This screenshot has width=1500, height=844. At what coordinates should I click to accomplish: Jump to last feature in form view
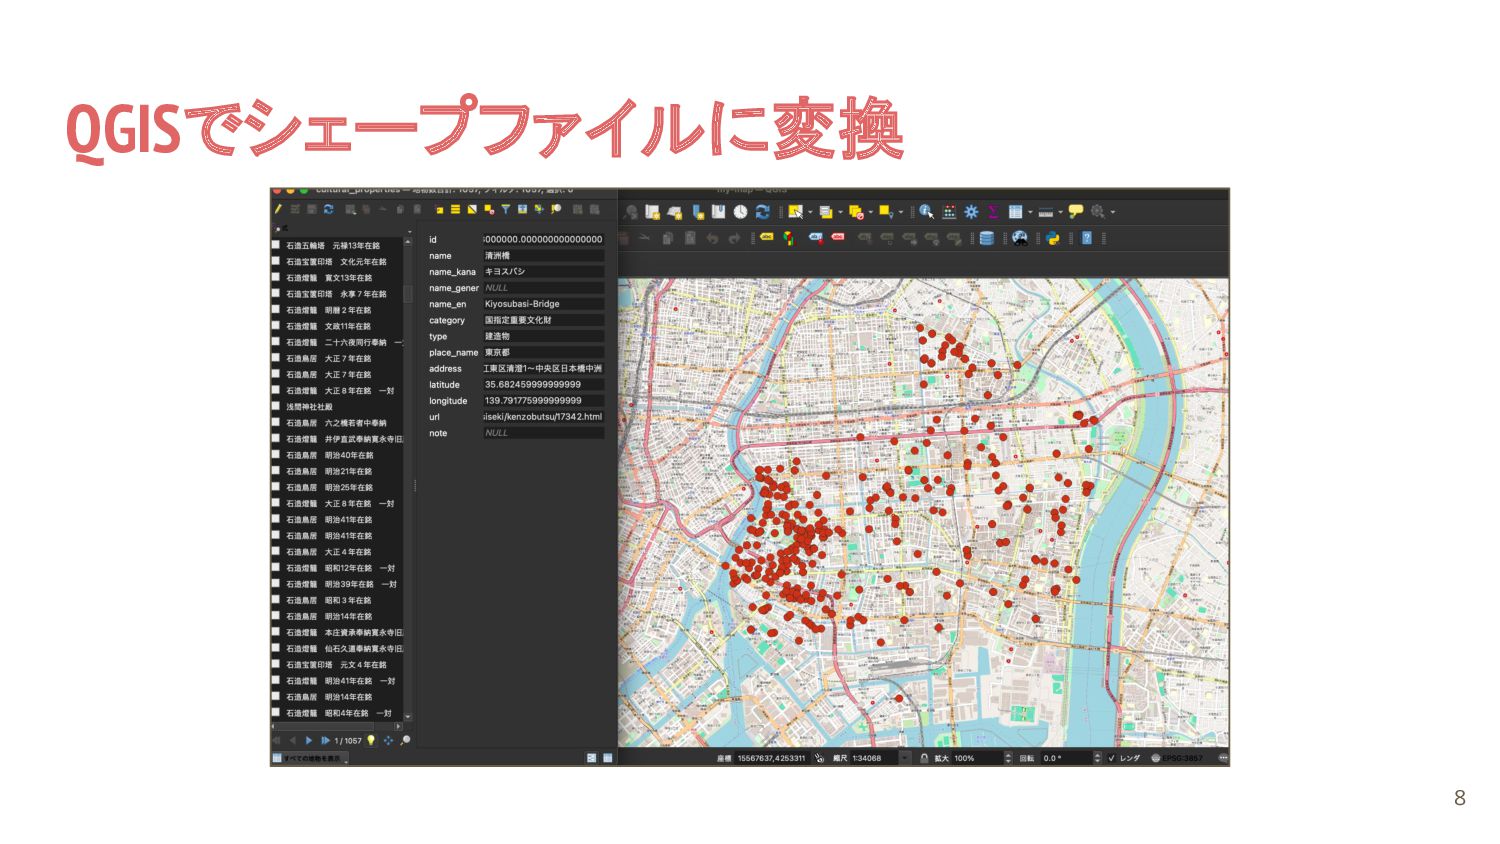pyautogui.click(x=325, y=740)
